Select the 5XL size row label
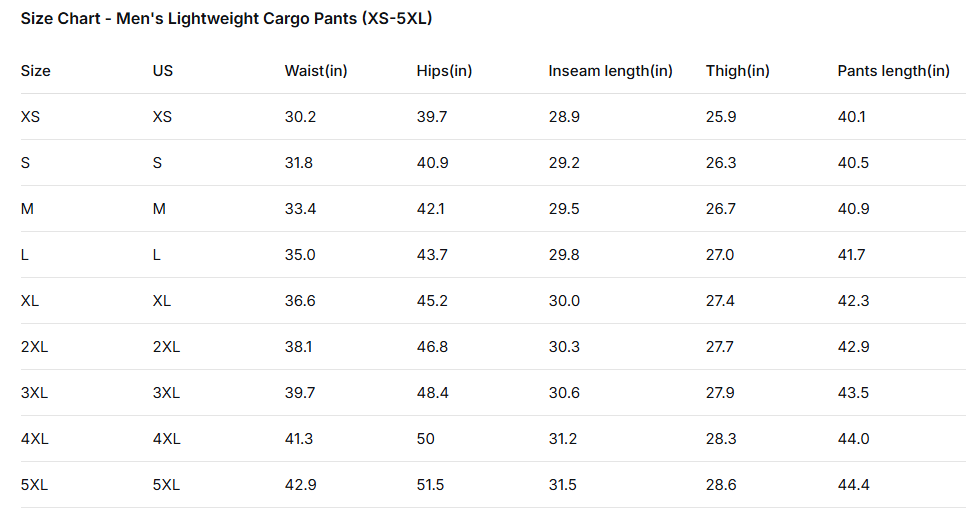The width and height of the screenshot is (968, 508). (35, 485)
